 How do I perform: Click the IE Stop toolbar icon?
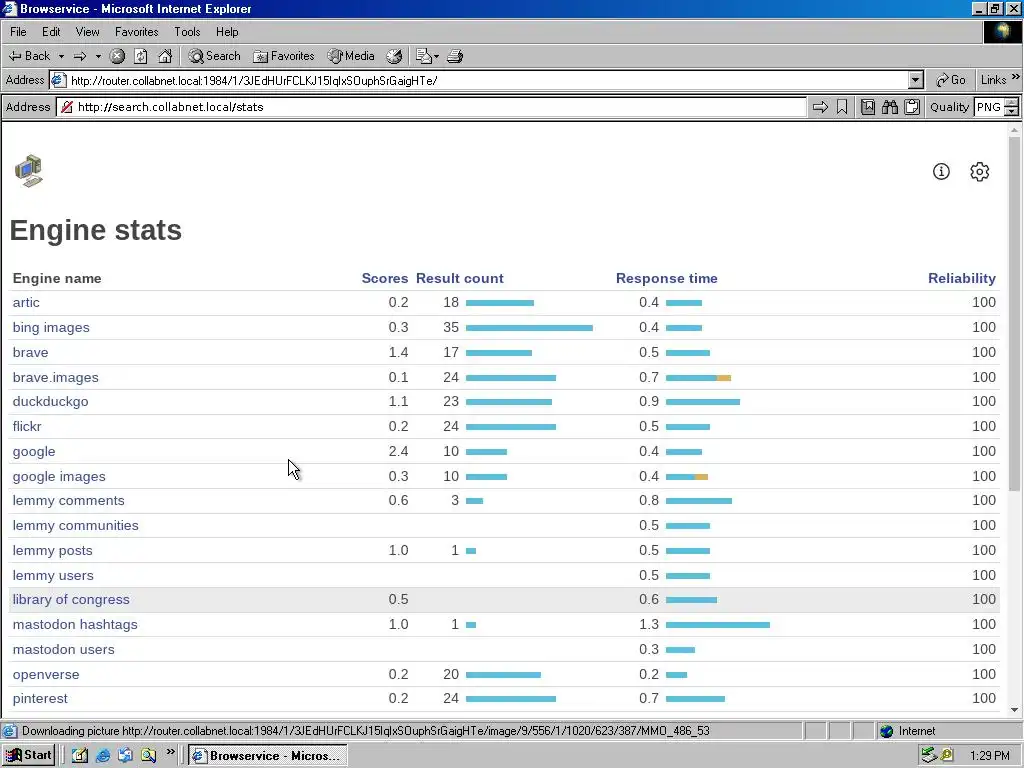point(117,56)
